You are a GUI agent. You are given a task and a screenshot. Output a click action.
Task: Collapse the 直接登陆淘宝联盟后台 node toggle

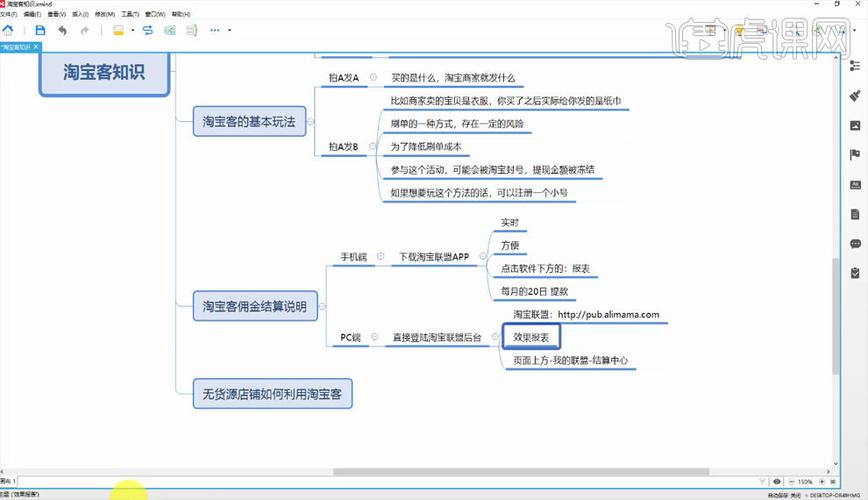[x=495, y=337]
